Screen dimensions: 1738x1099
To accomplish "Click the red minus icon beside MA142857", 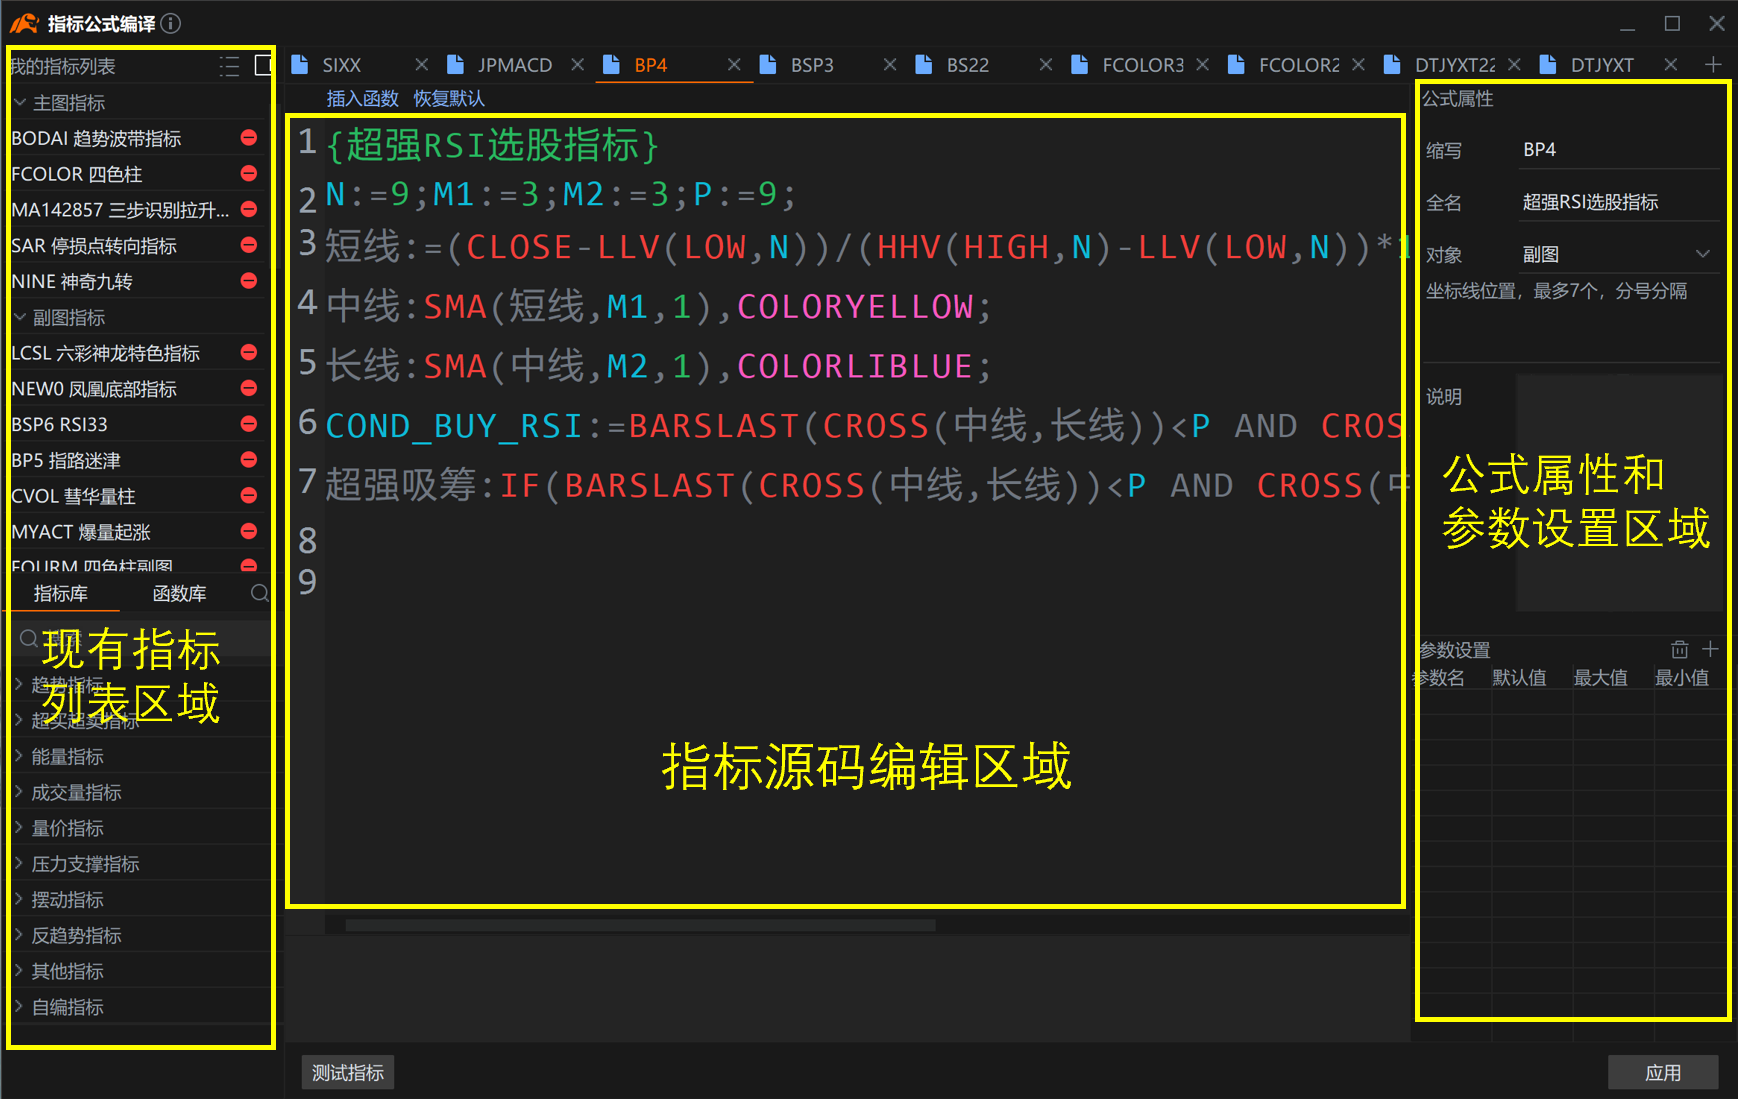I will pyautogui.click(x=249, y=210).
